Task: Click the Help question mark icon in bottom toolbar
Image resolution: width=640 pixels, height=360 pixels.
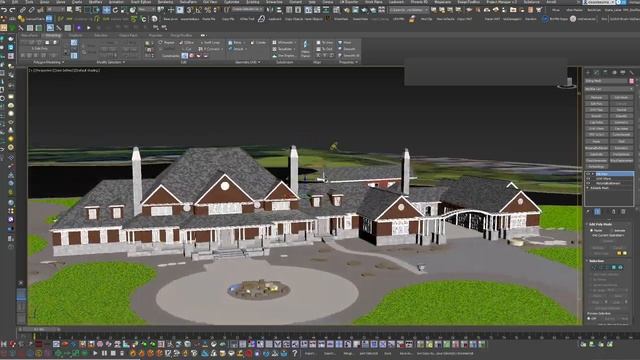Action: point(295,353)
